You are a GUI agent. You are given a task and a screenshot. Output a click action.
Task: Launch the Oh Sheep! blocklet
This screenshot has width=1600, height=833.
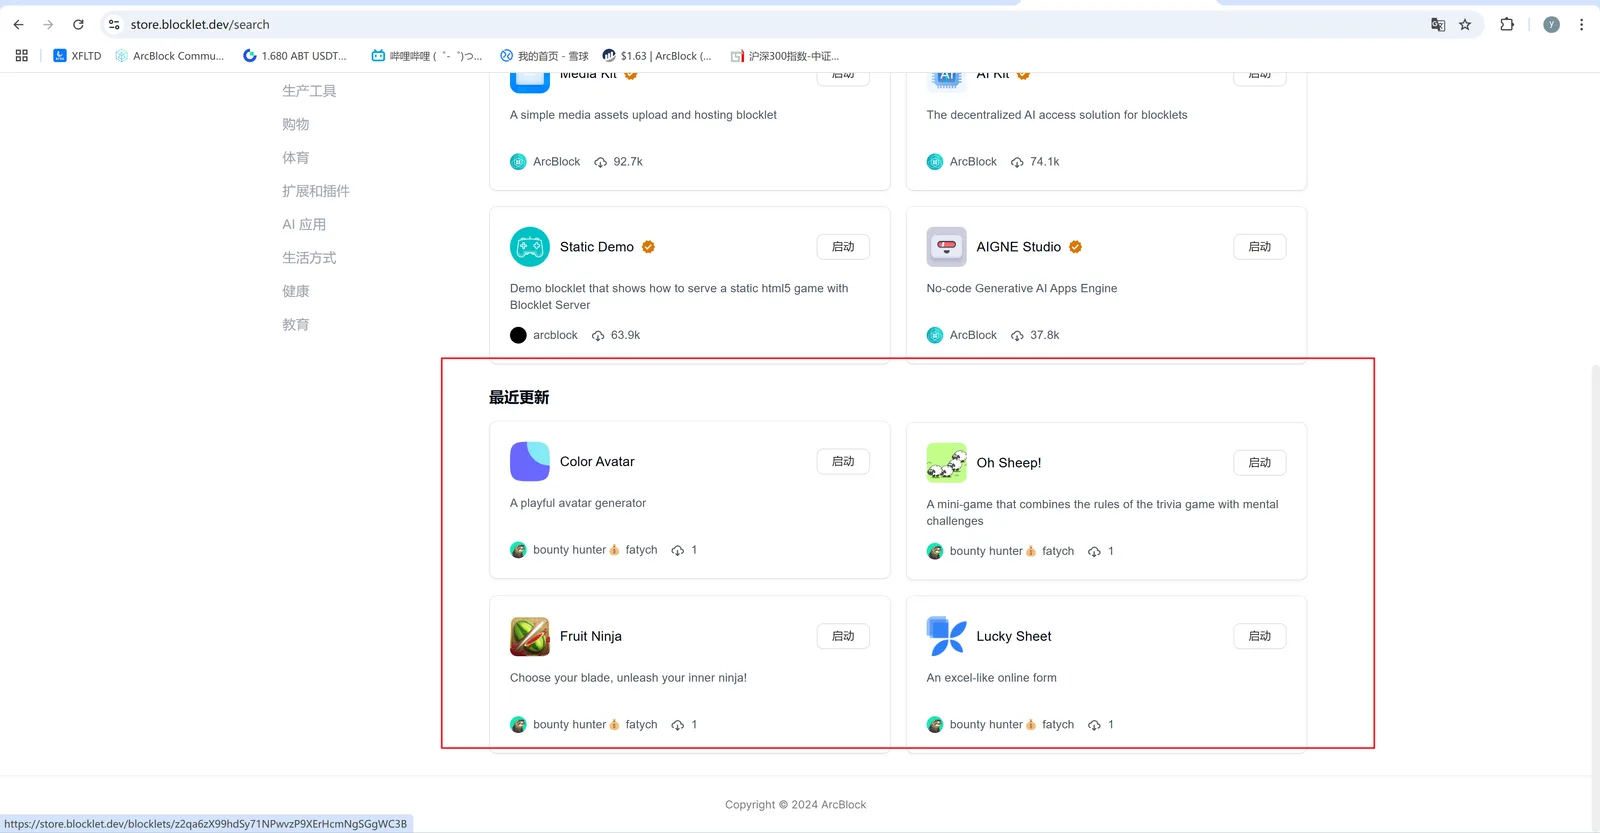tap(1260, 463)
